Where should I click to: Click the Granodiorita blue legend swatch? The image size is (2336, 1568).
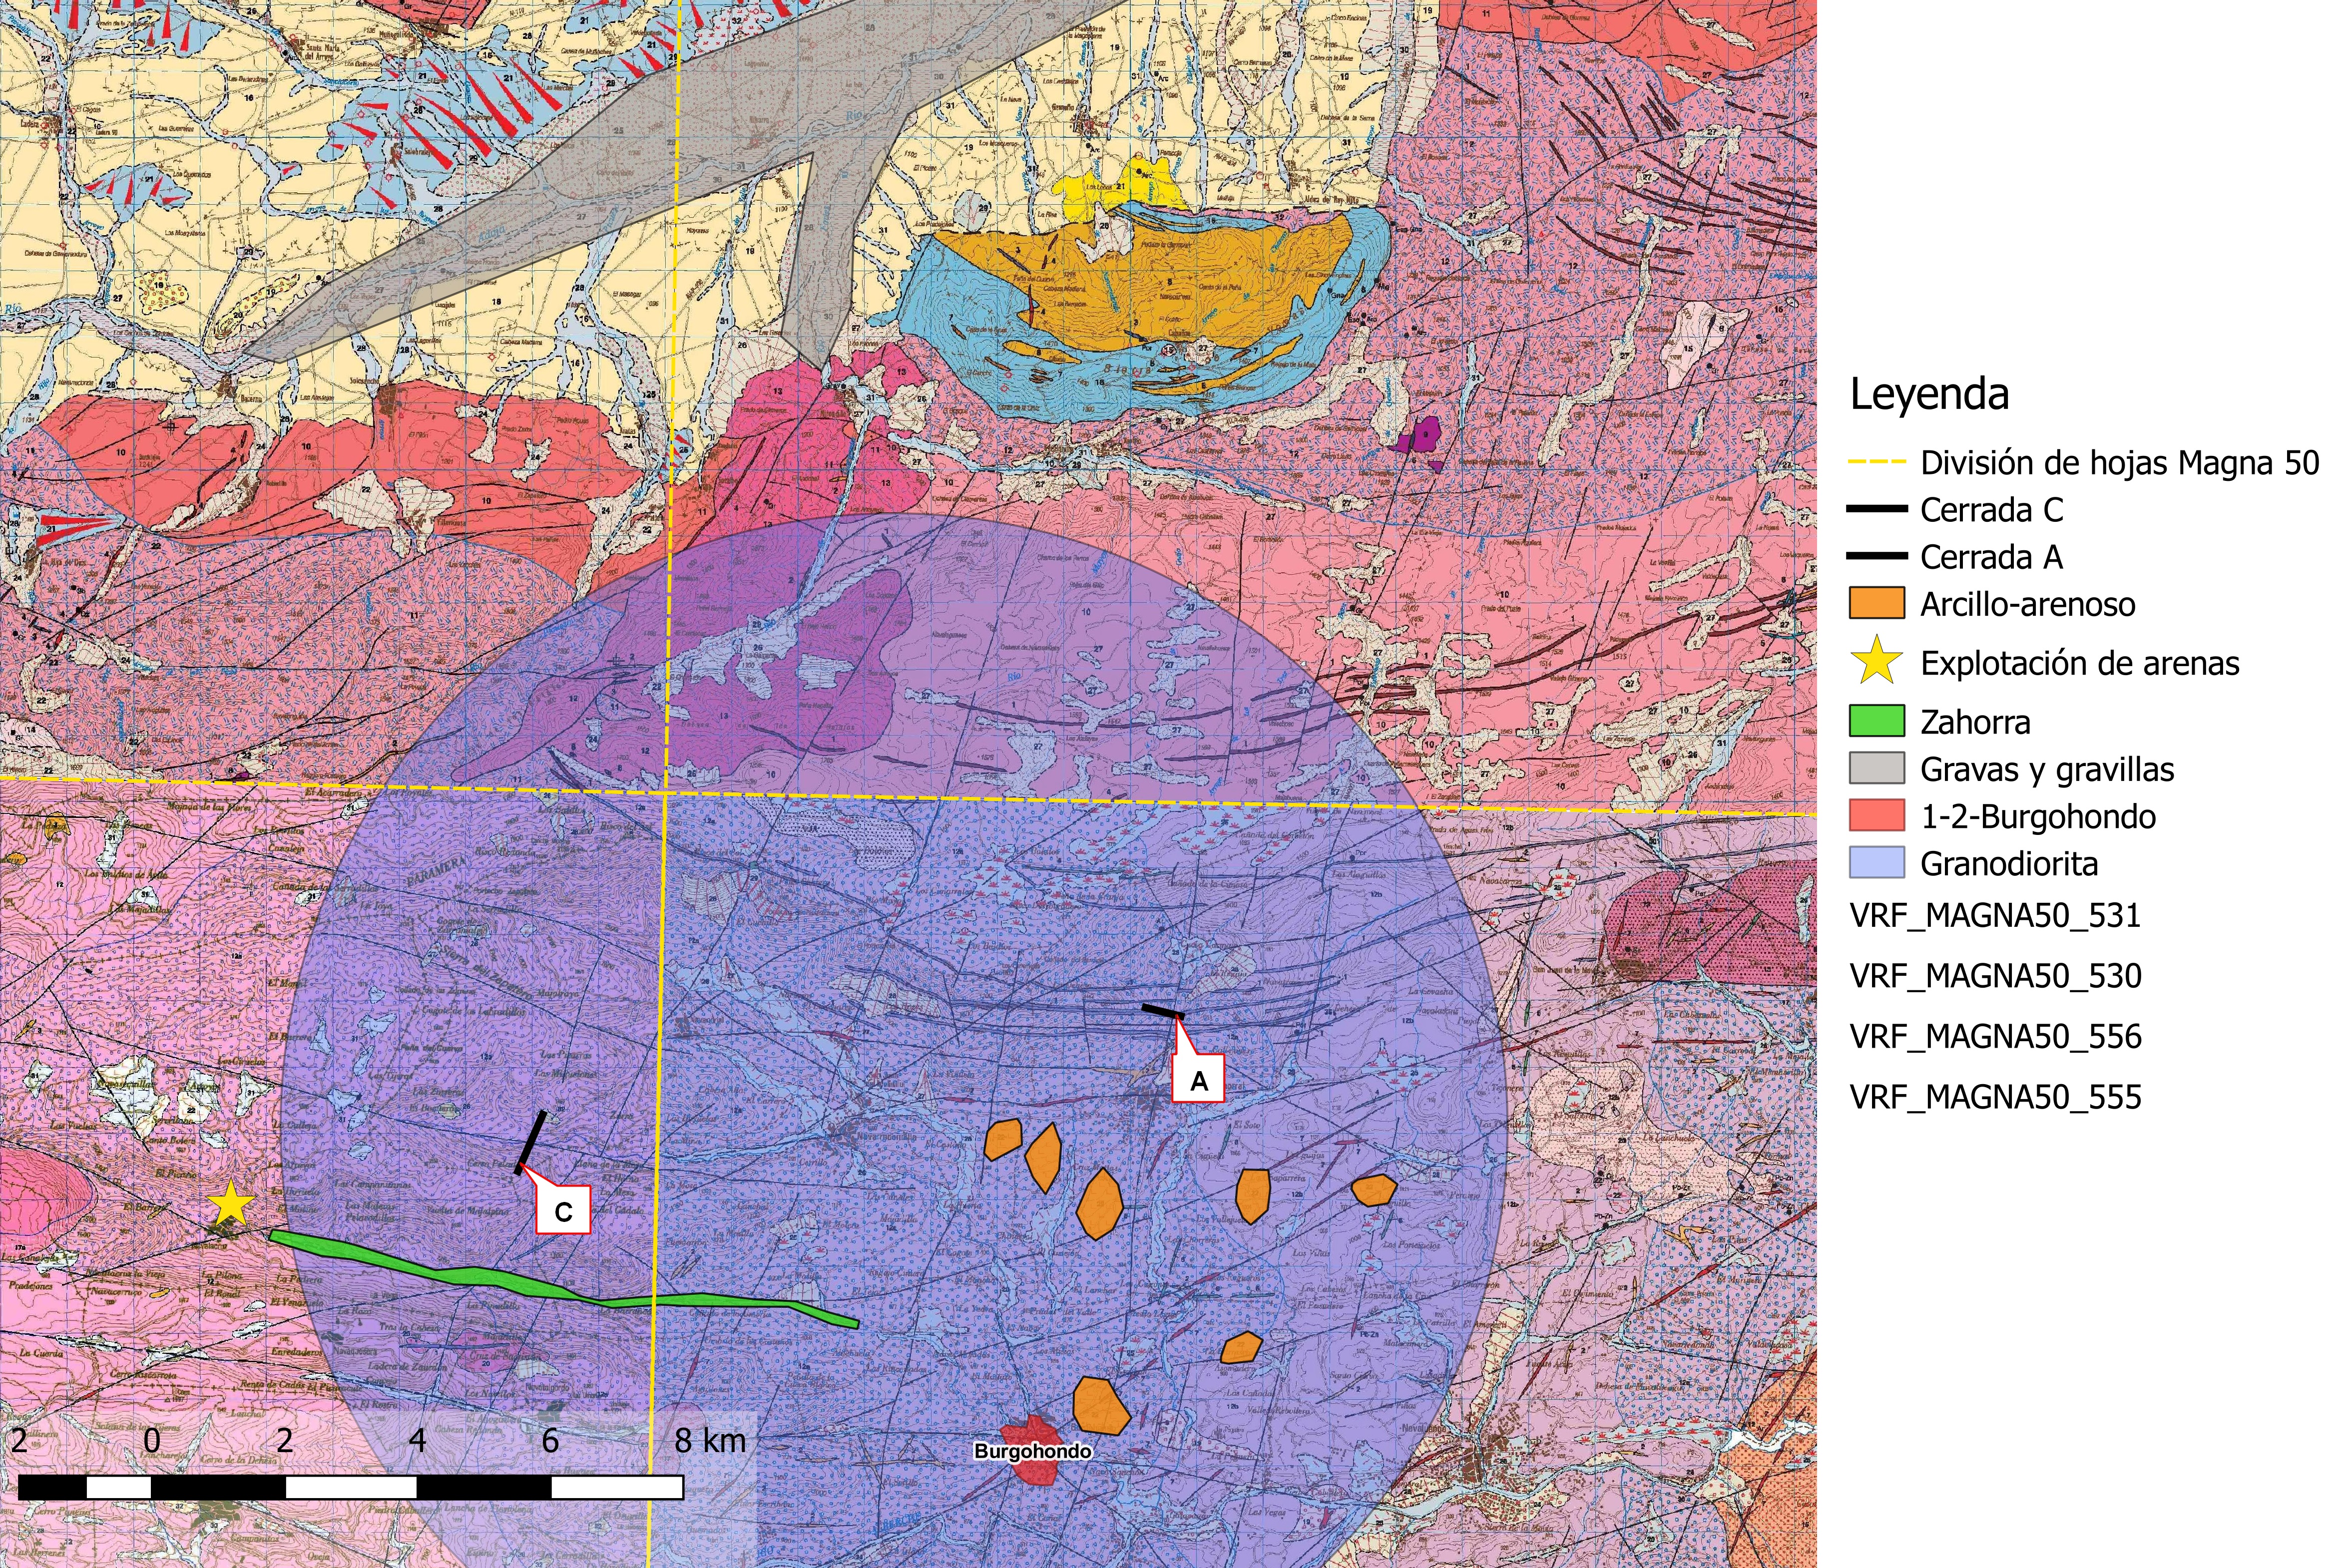click(x=1876, y=863)
